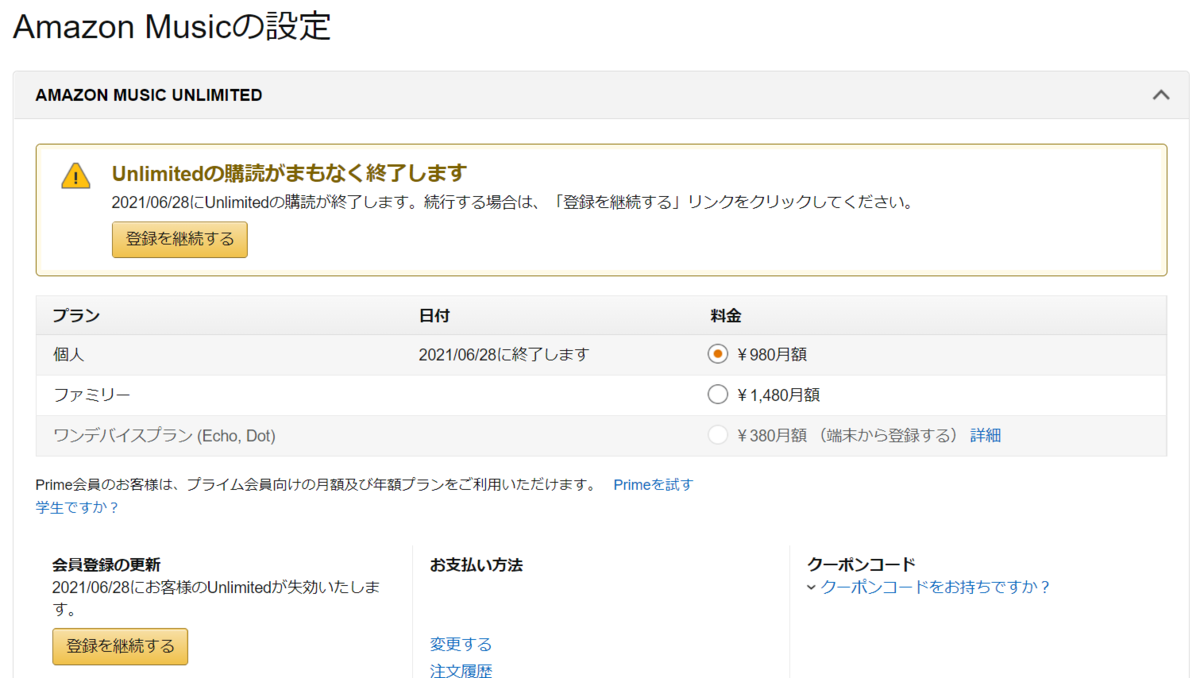The image size is (1200, 678).
Task: Collapse the AMAZON MUSIC UNLIMITED section chevron
Action: (1160, 95)
